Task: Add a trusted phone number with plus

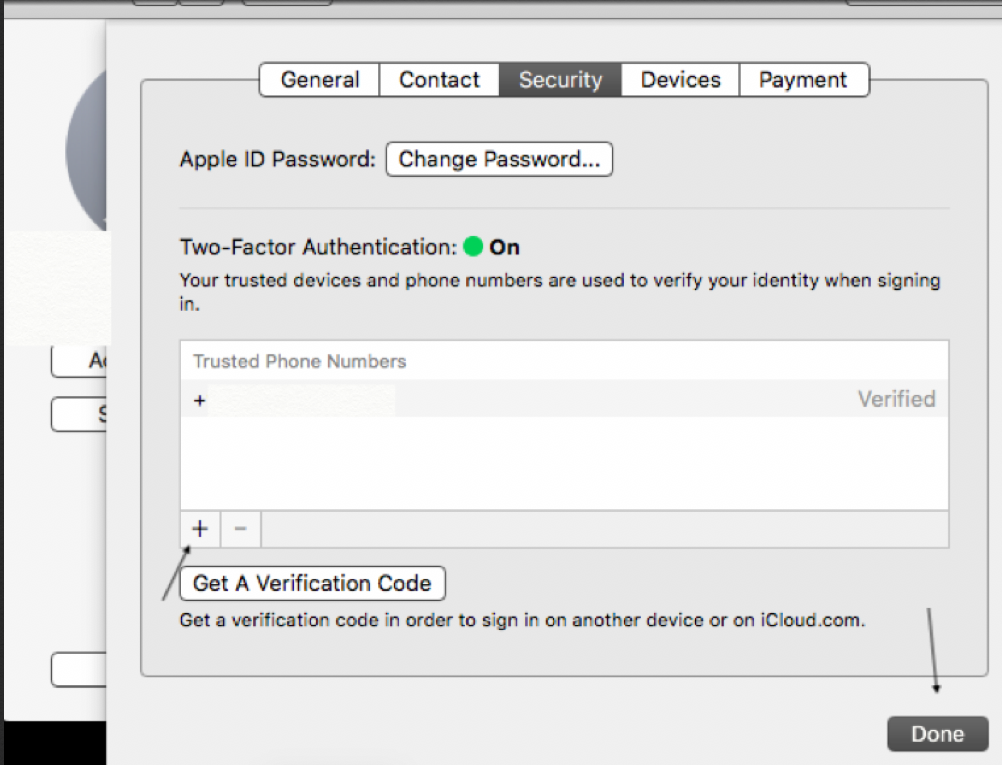Action: pos(200,529)
